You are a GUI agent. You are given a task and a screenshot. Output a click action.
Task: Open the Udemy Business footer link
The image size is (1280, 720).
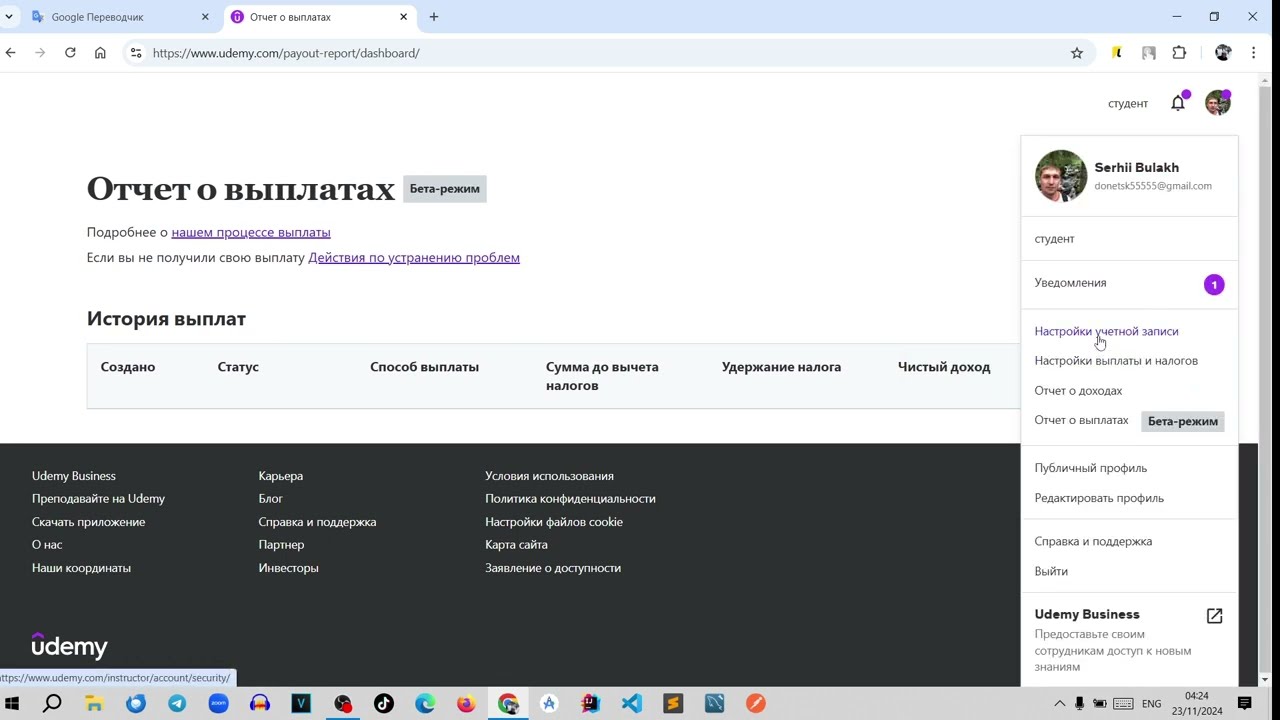[x=74, y=476]
